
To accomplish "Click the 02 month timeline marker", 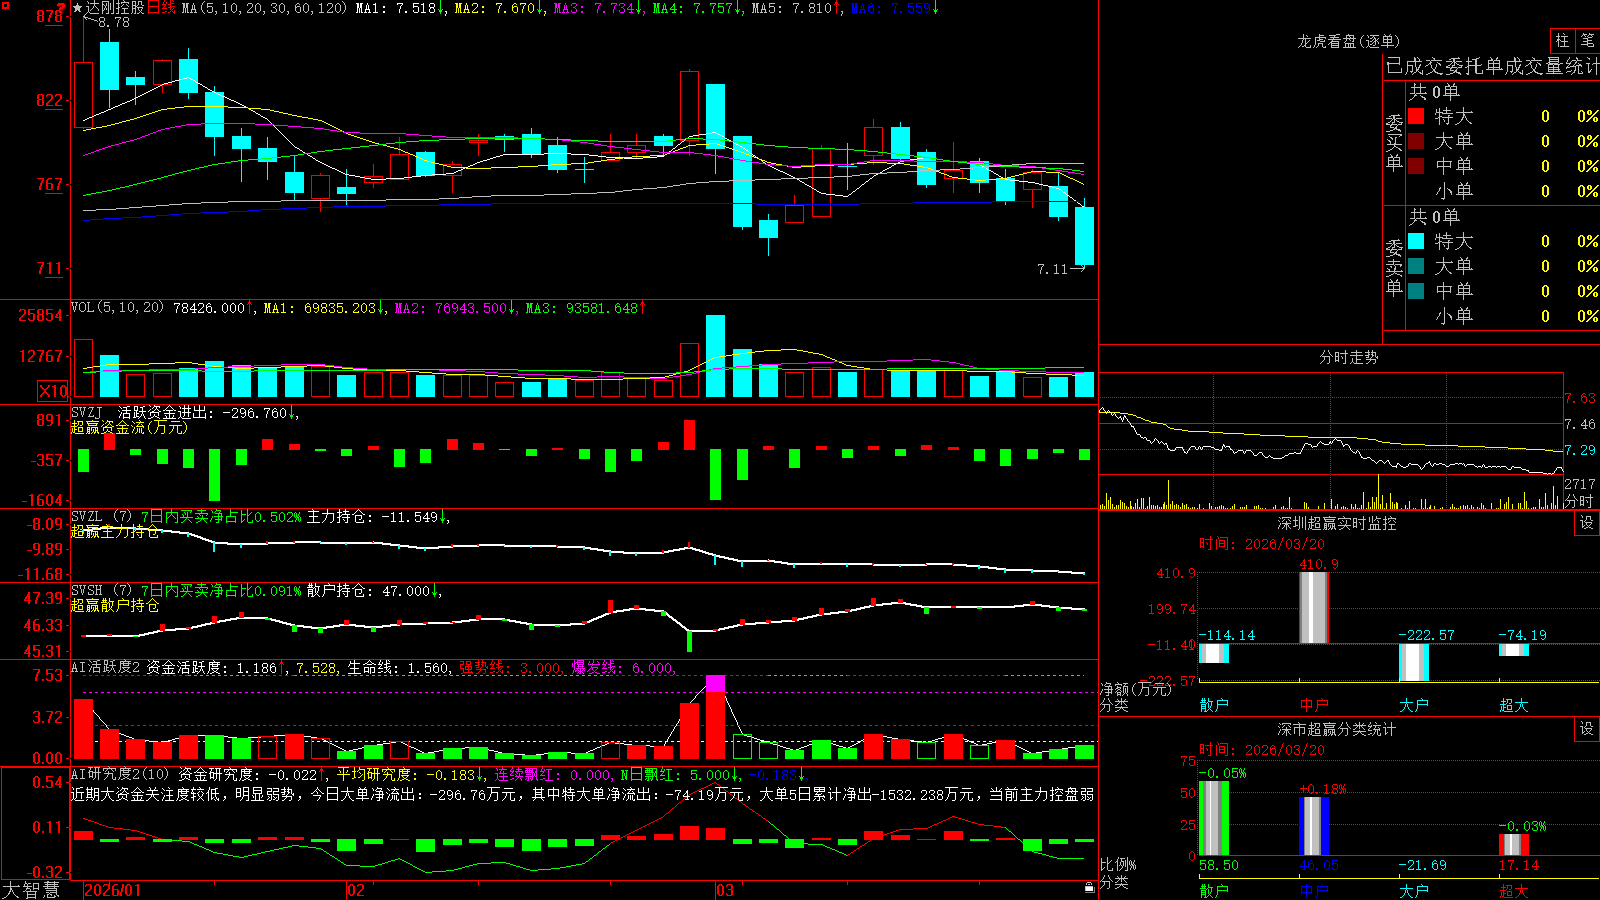I will click(356, 890).
